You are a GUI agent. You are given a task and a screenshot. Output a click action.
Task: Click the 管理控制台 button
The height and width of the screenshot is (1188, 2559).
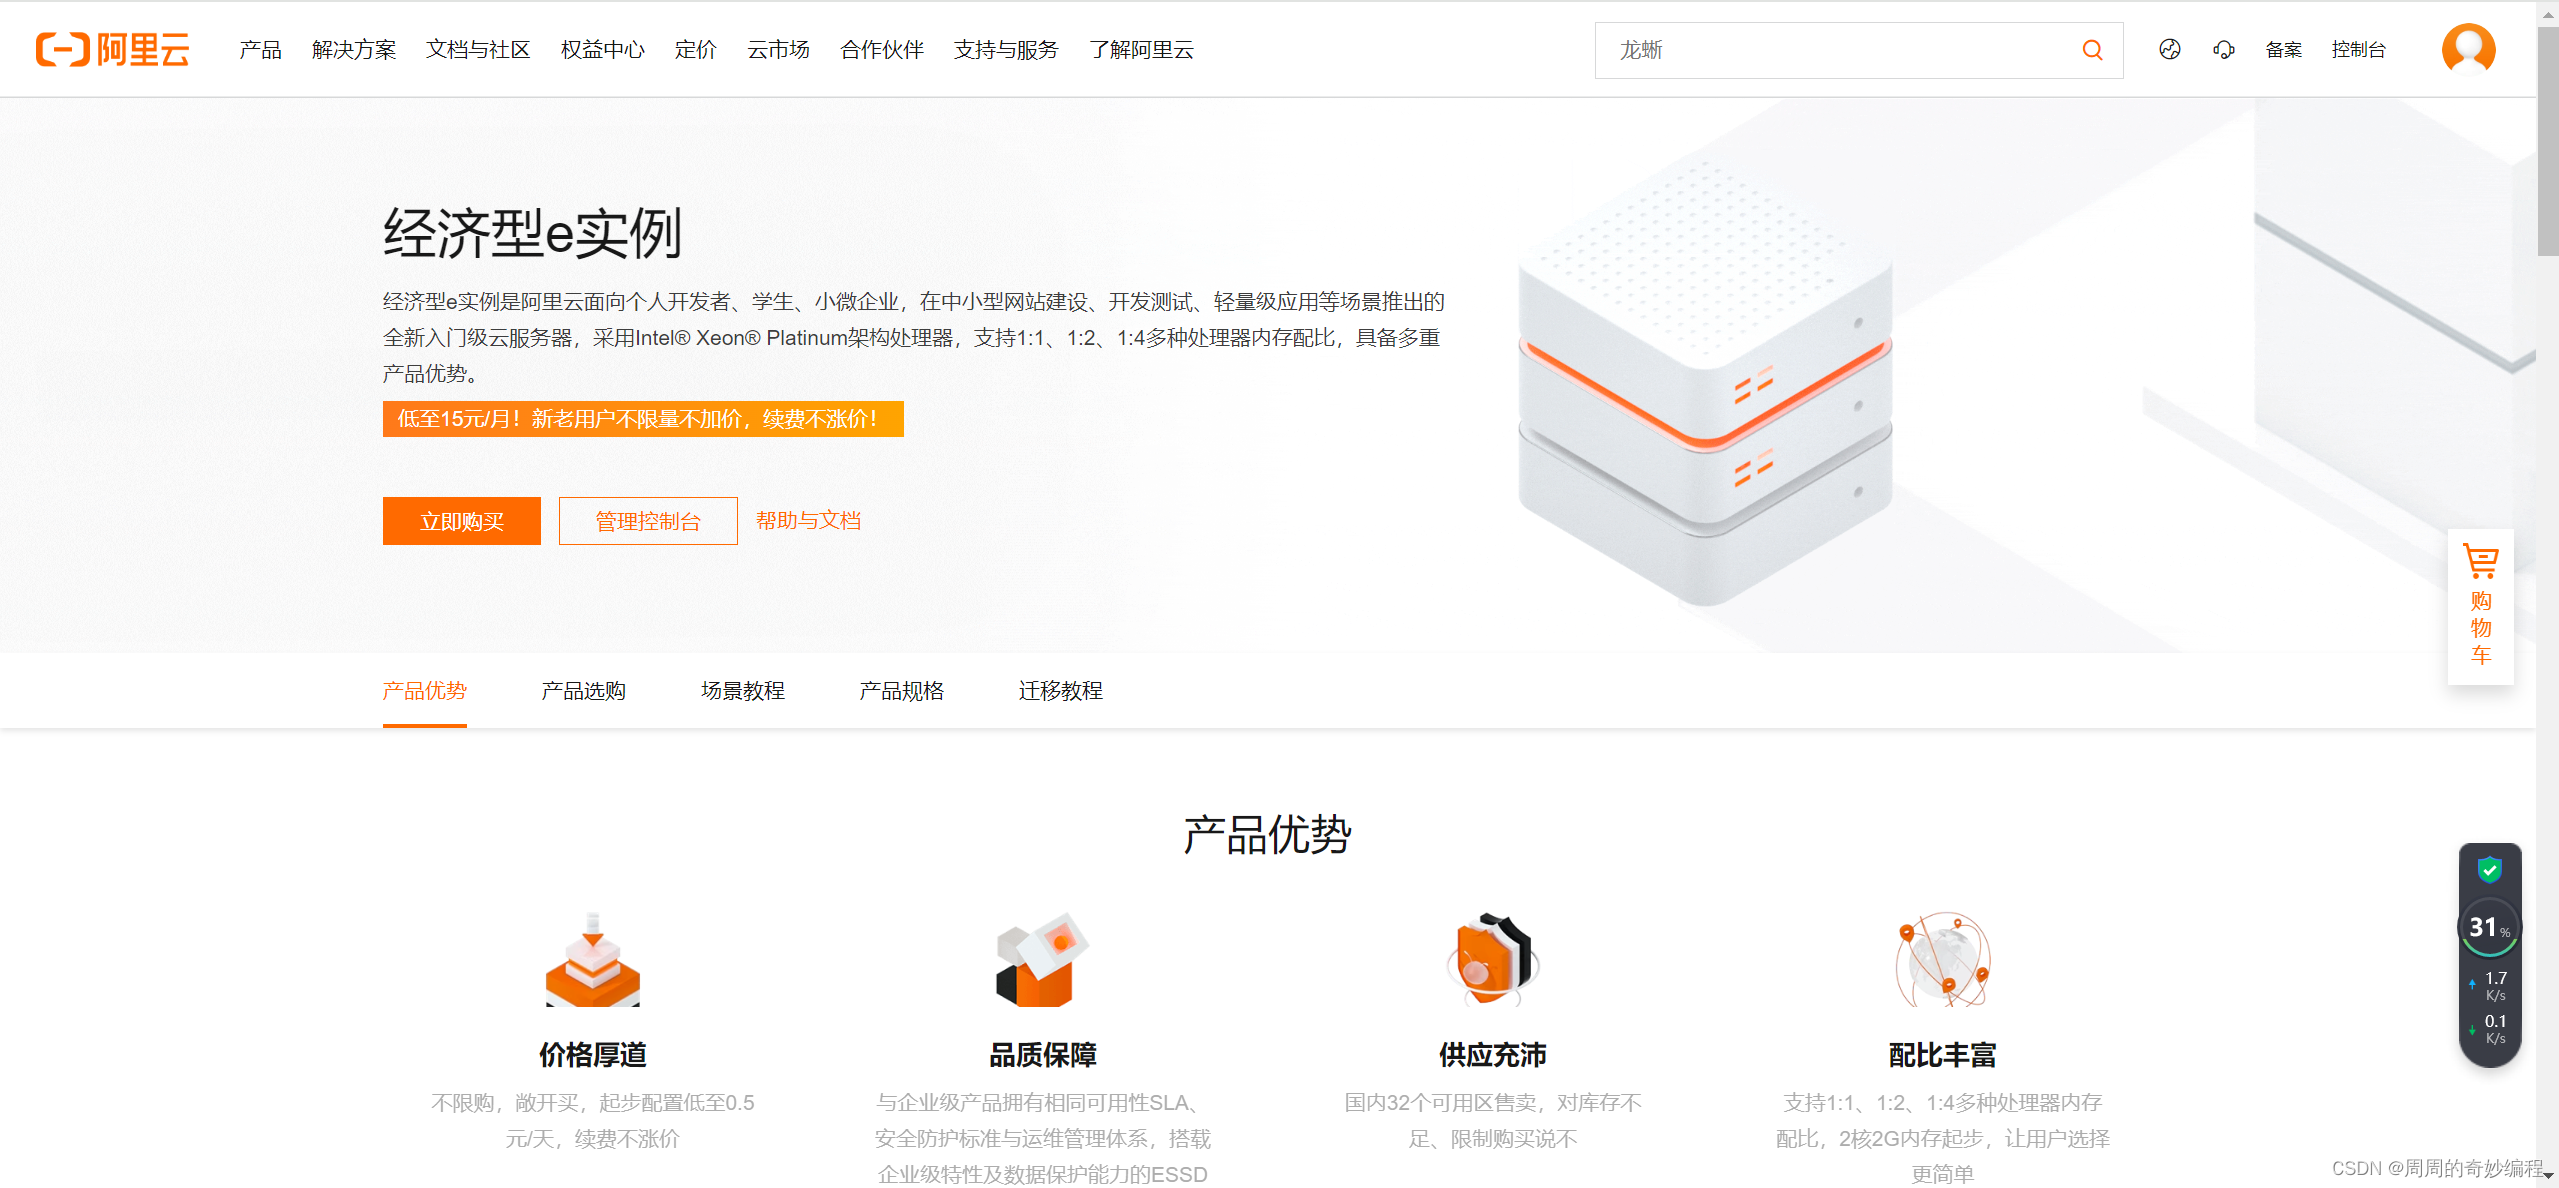648,521
